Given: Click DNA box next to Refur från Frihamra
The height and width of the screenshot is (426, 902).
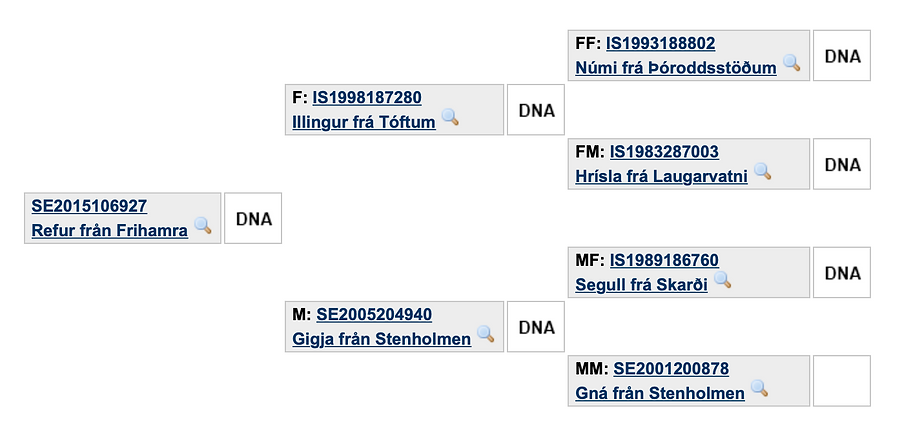Looking at the screenshot, I should click(253, 218).
